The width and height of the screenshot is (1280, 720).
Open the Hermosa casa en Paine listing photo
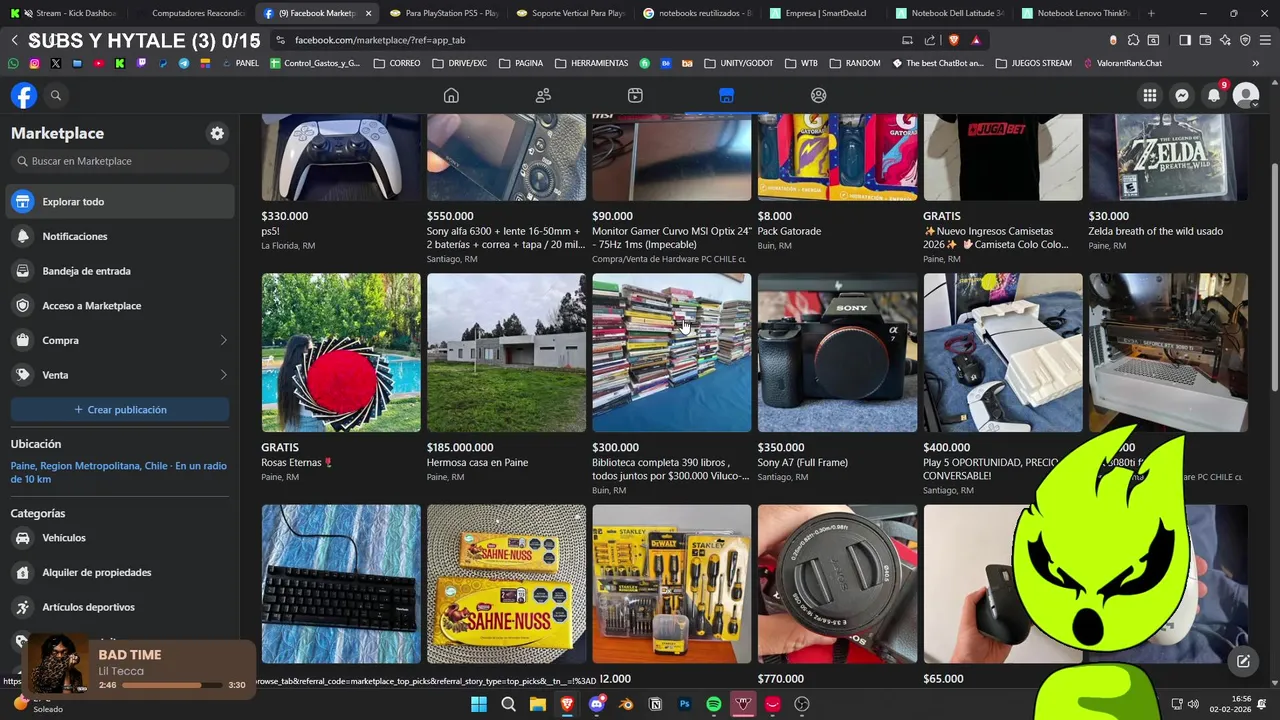506,352
